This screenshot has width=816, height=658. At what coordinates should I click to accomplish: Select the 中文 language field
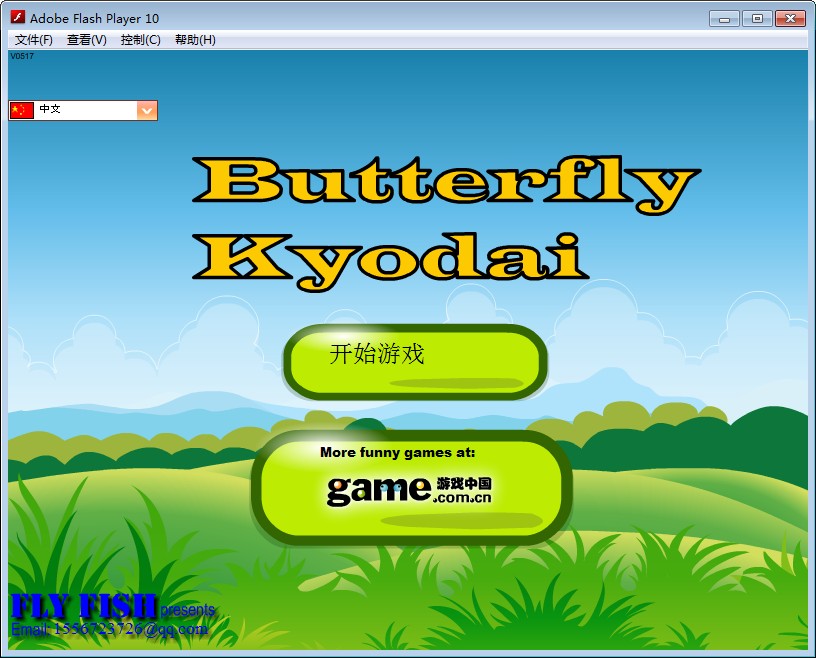click(x=85, y=110)
